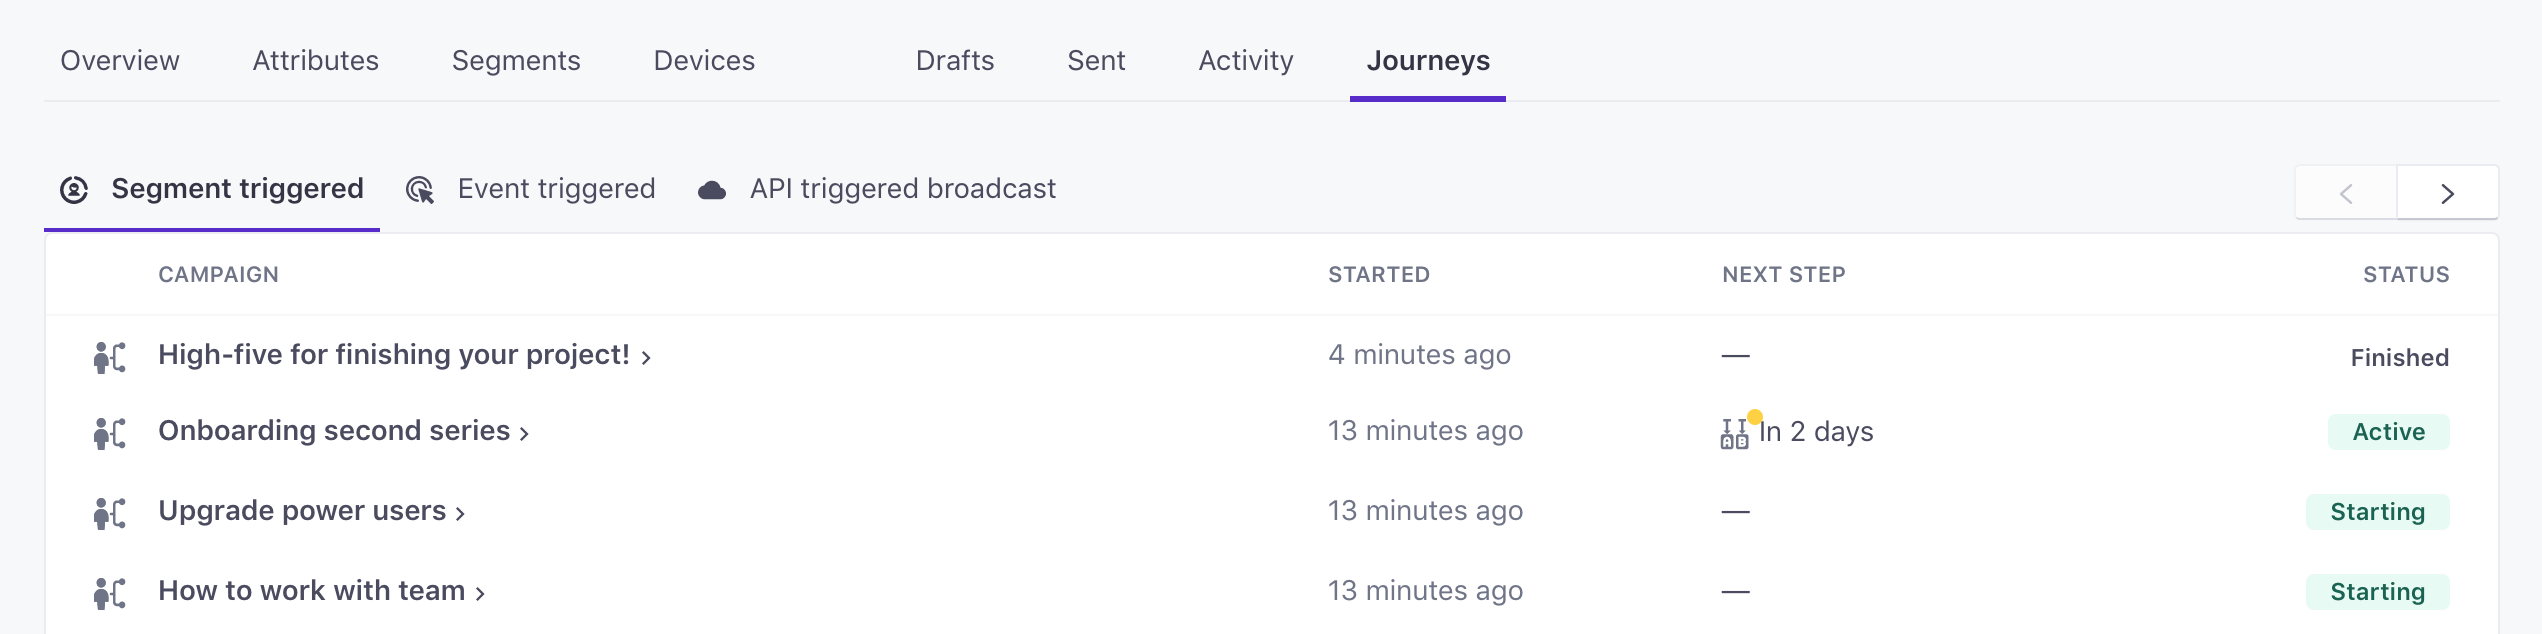2542x634 pixels.
Task: Open the How to work with team campaign
Action: [311, 591]
